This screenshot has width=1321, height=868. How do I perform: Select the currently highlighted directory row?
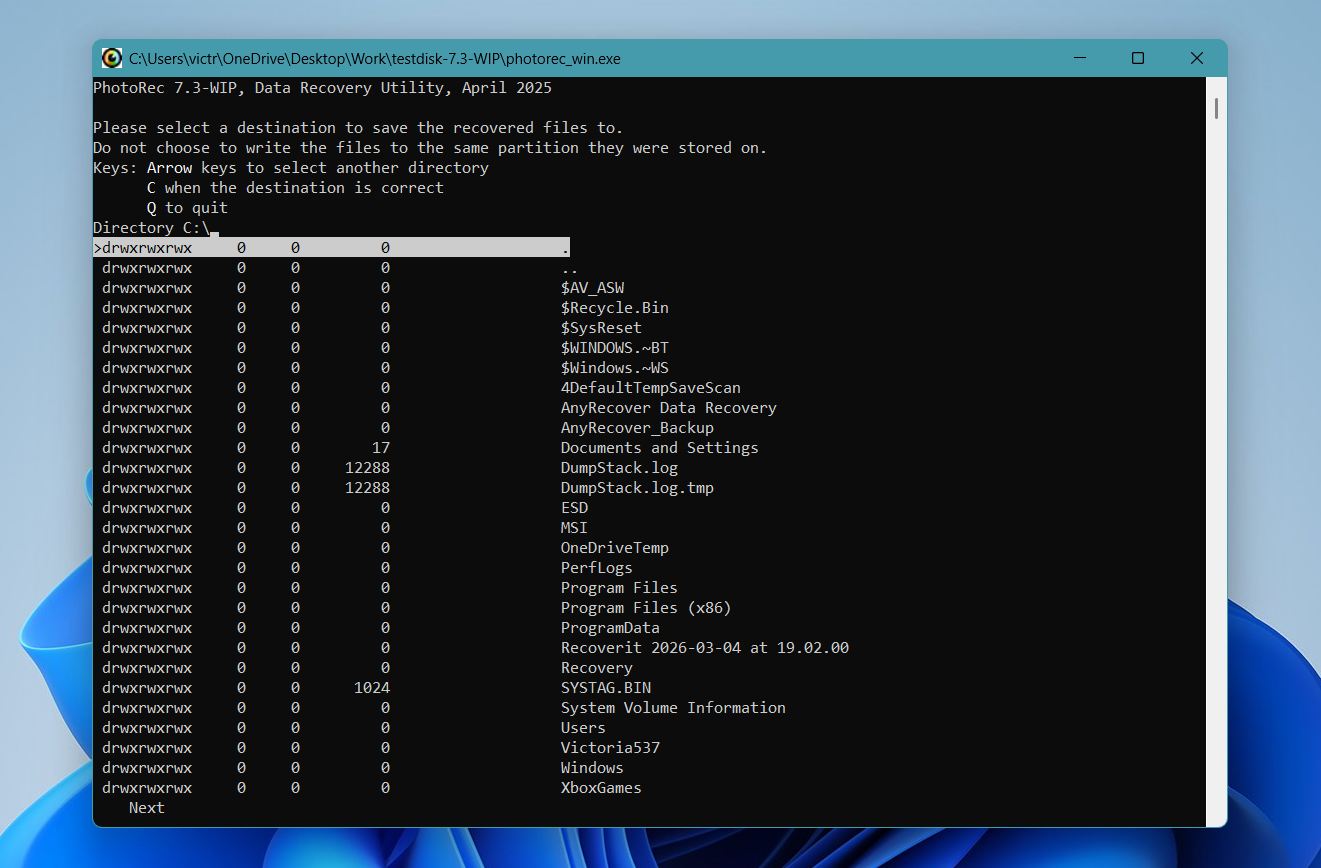(x=330, y=247)
